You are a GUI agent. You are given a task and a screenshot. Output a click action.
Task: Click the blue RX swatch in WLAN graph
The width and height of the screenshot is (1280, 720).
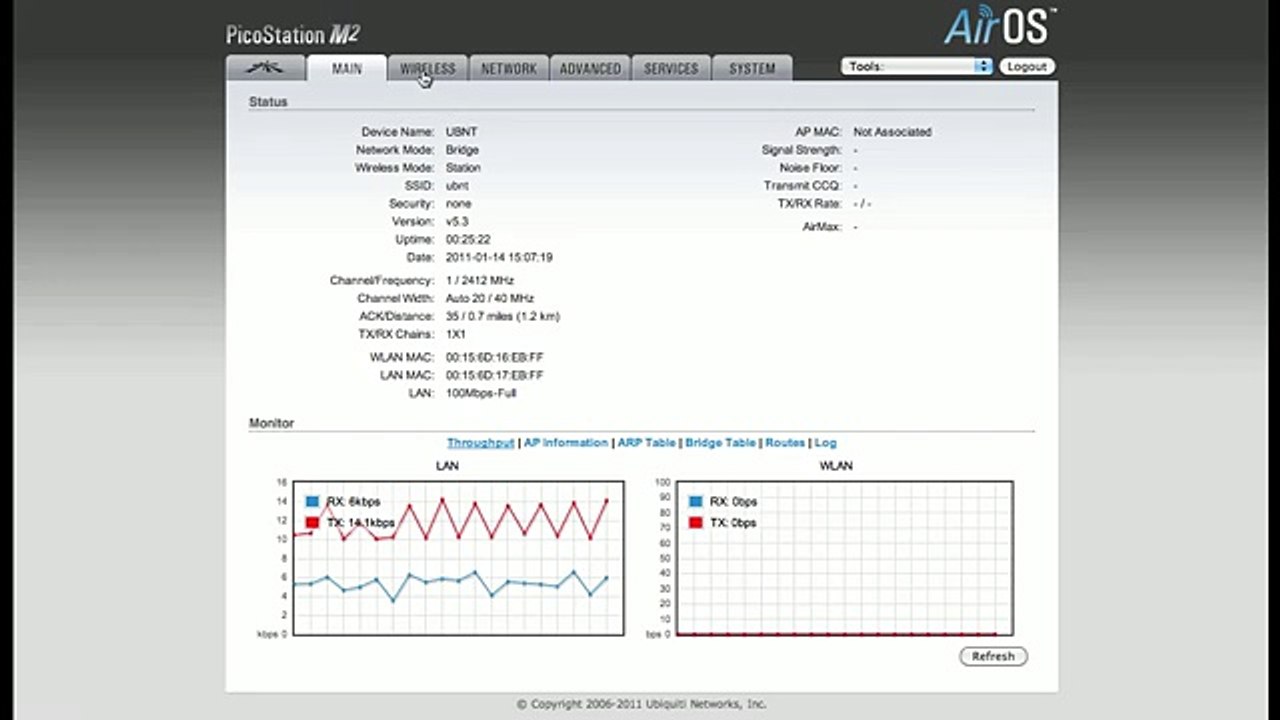[696, 501]
